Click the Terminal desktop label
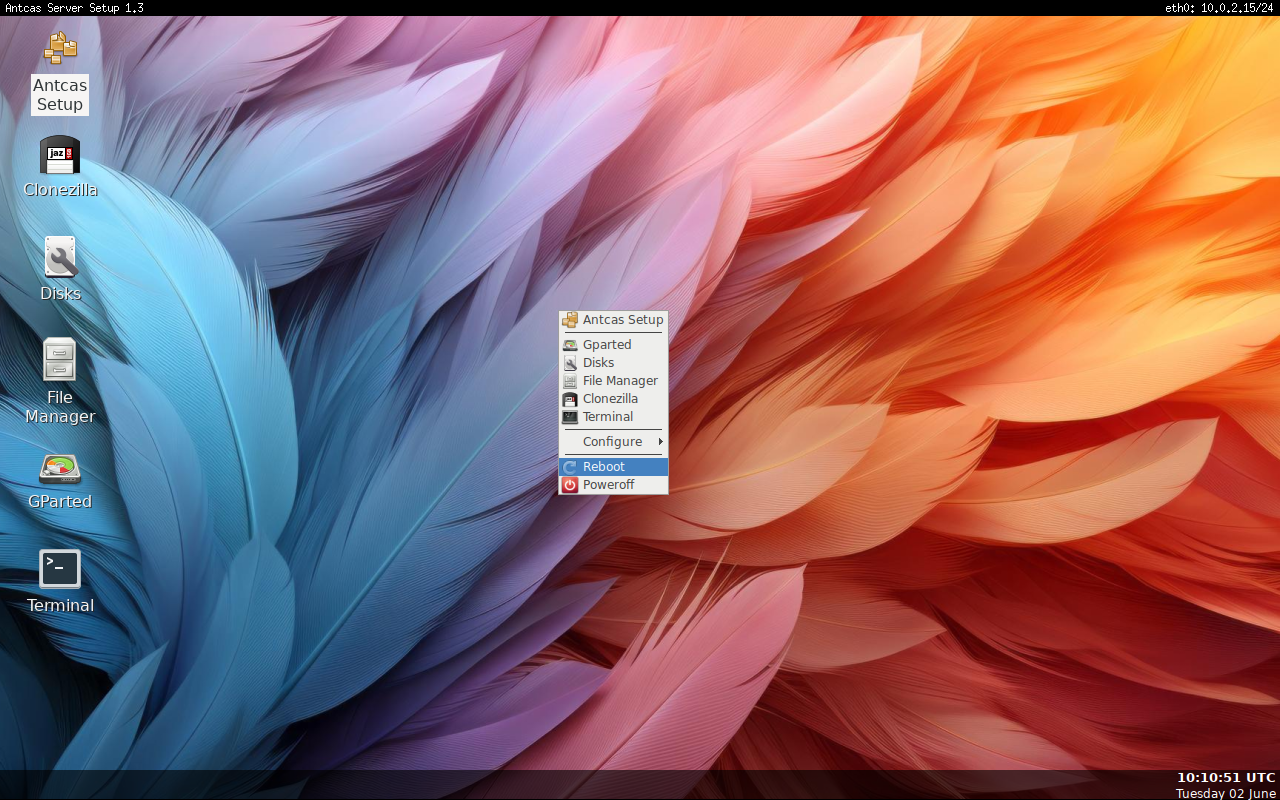 point(60,606)
